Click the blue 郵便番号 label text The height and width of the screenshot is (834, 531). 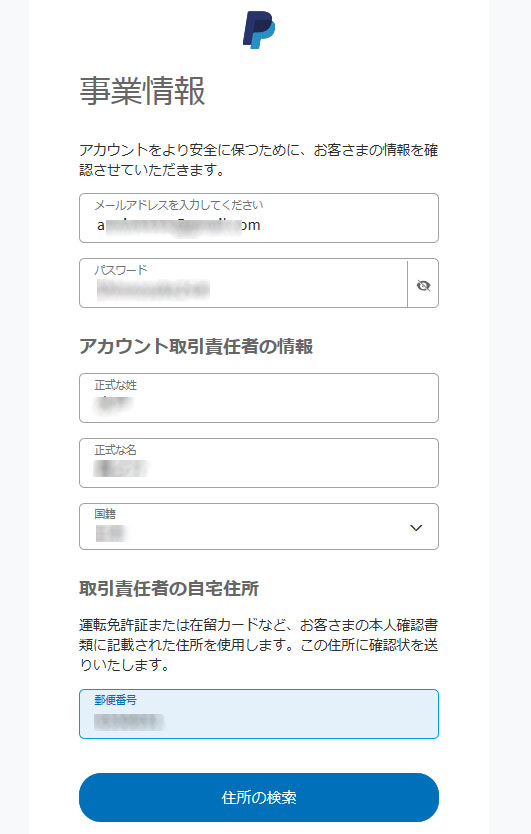[x=115, y=700]
